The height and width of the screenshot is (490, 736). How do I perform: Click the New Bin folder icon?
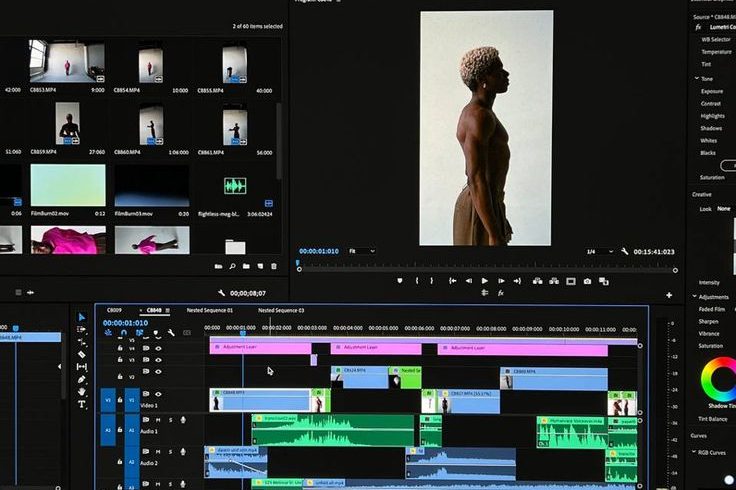(246, 266)
